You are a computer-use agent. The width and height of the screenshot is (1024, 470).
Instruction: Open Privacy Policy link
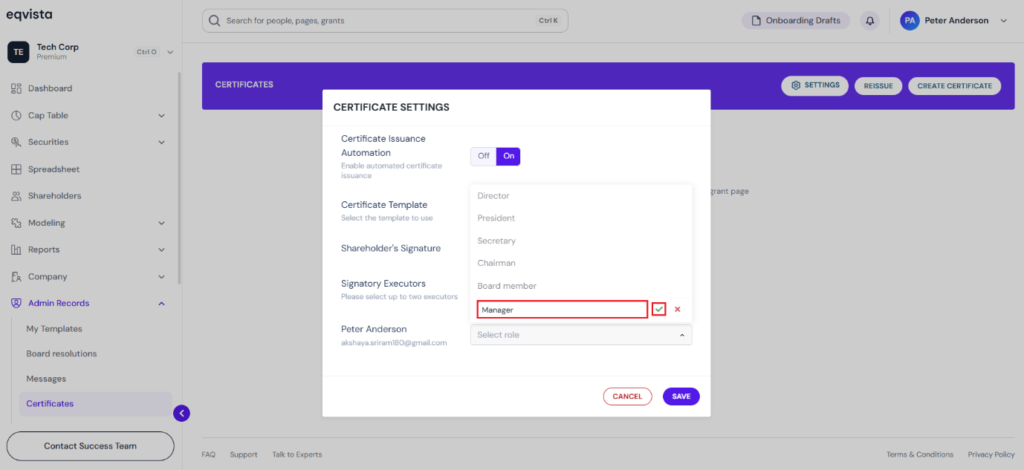pos(991,454)
